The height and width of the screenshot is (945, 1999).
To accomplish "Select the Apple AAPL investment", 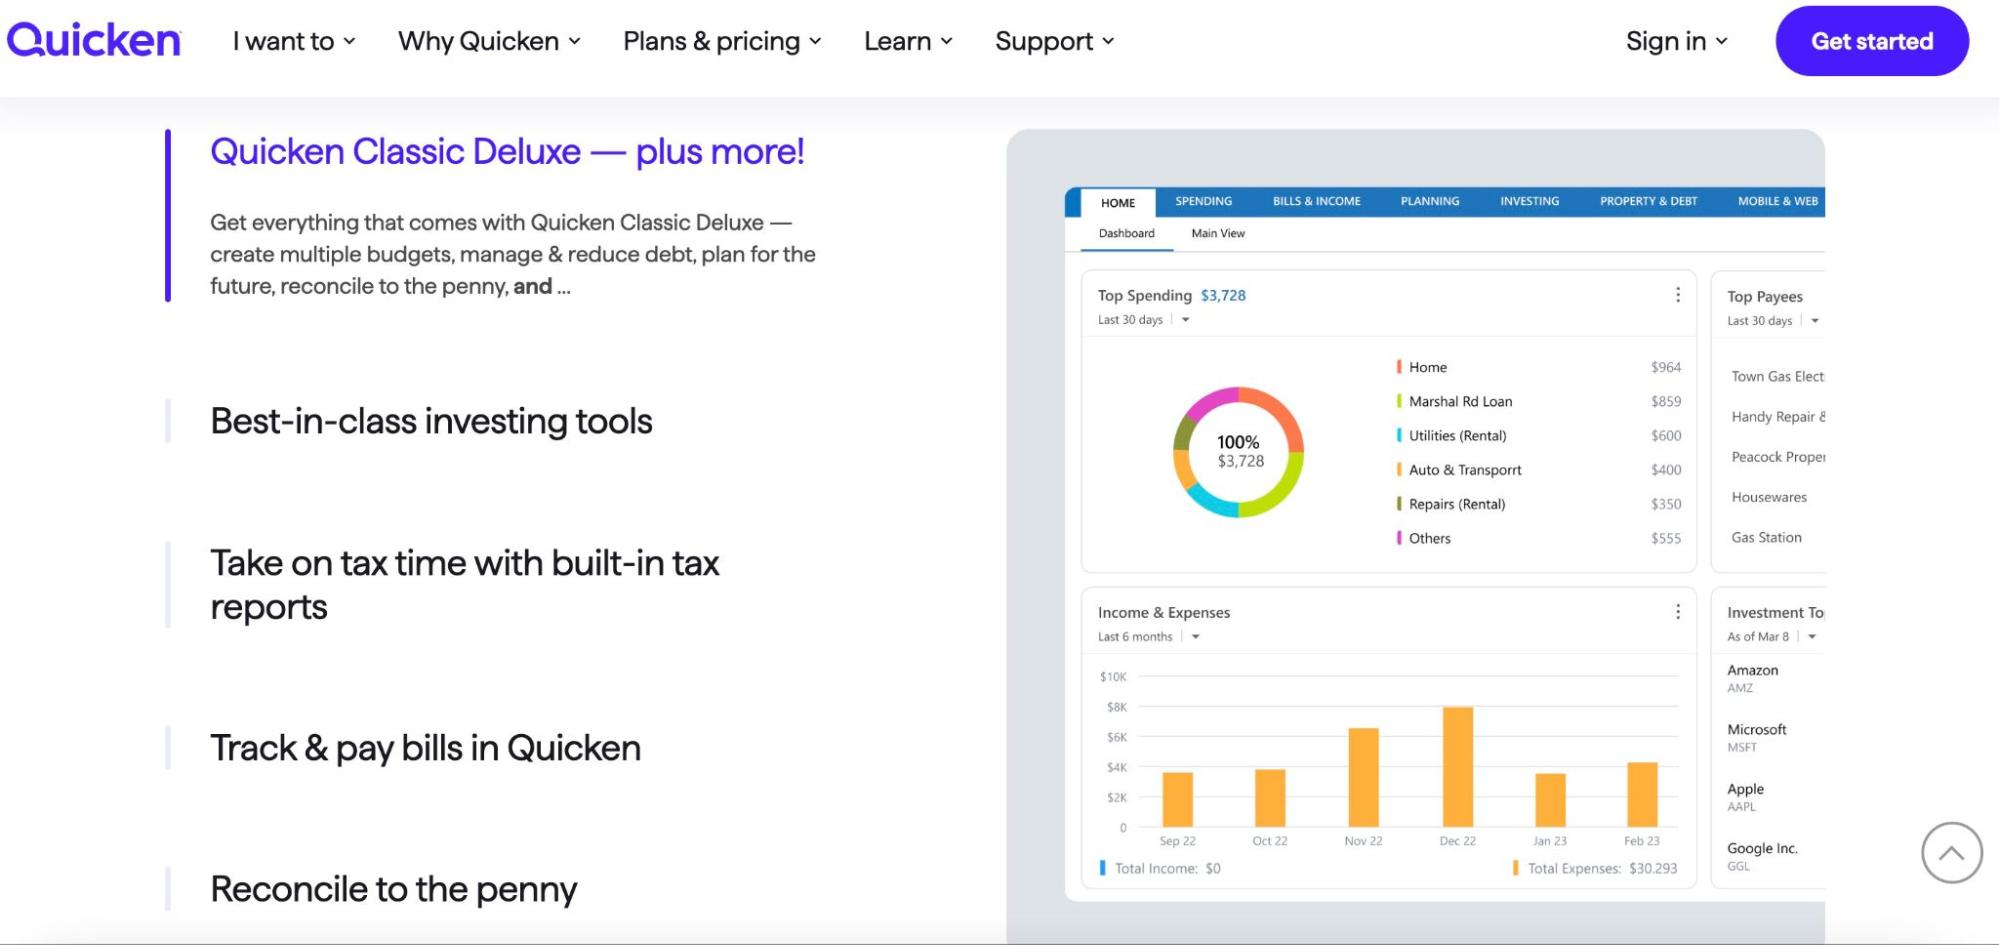I will click(1745, 797).
